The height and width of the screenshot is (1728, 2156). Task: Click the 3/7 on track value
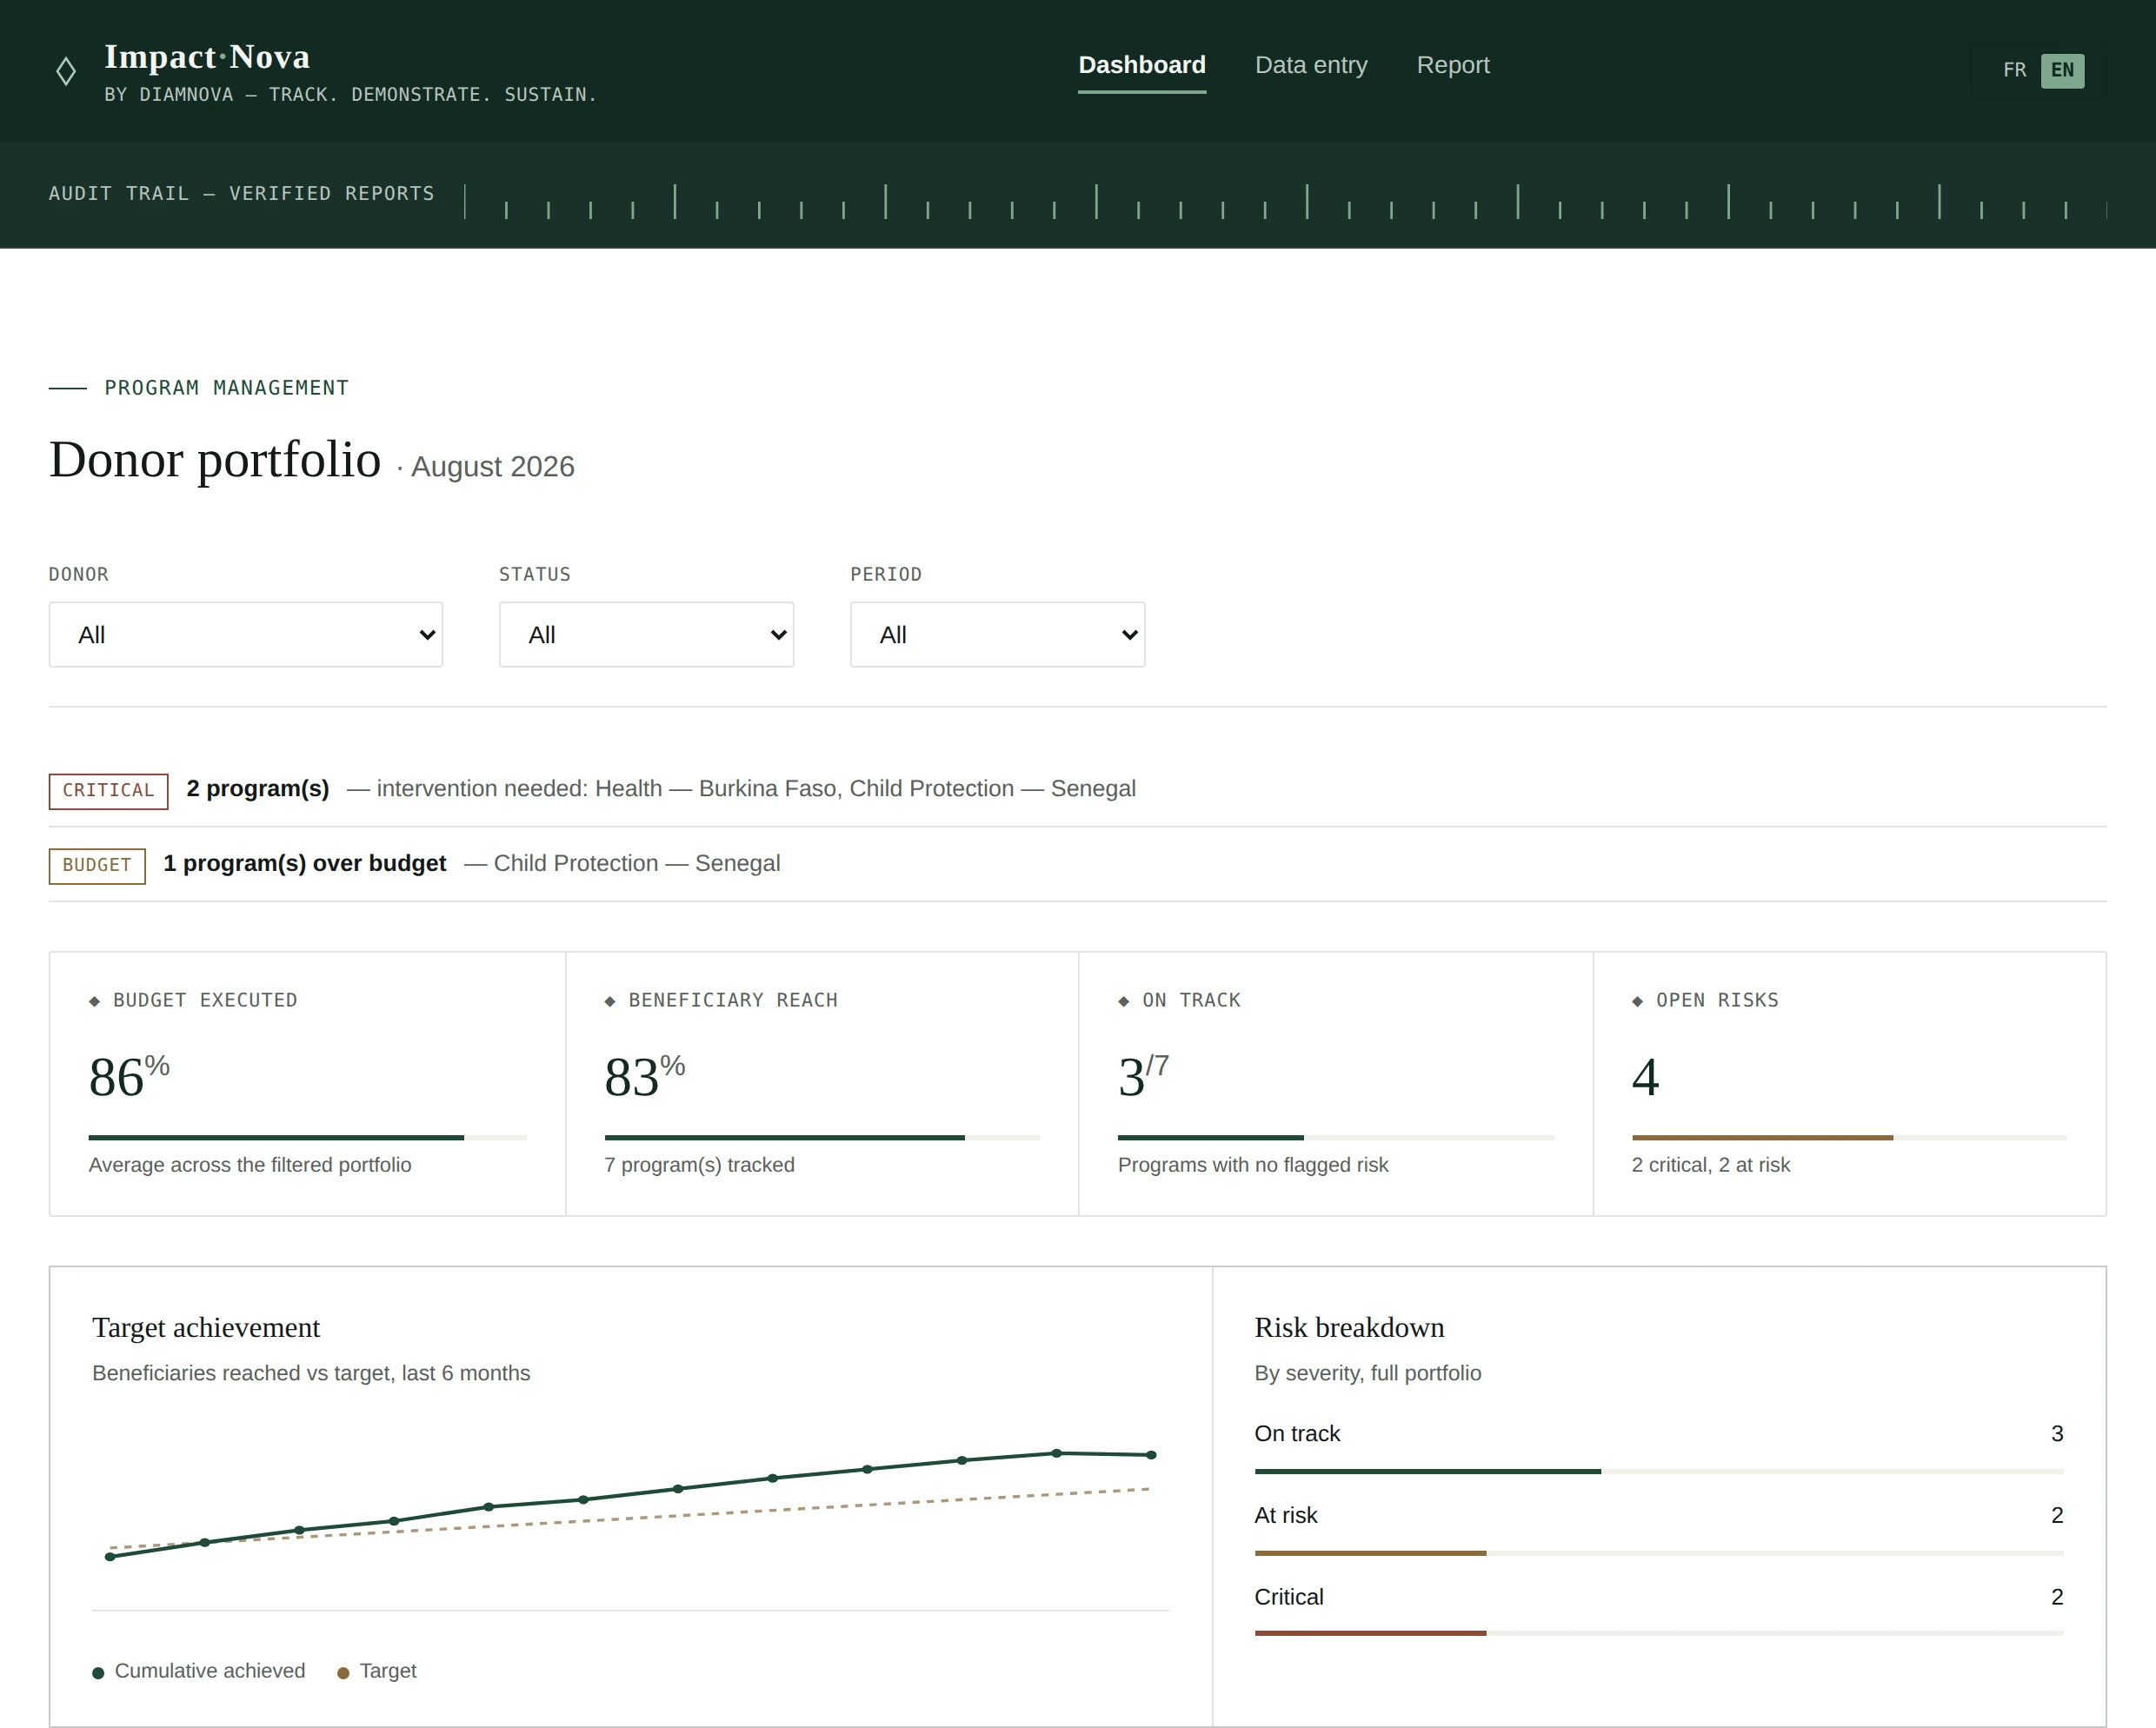tap(1144, 1076)
